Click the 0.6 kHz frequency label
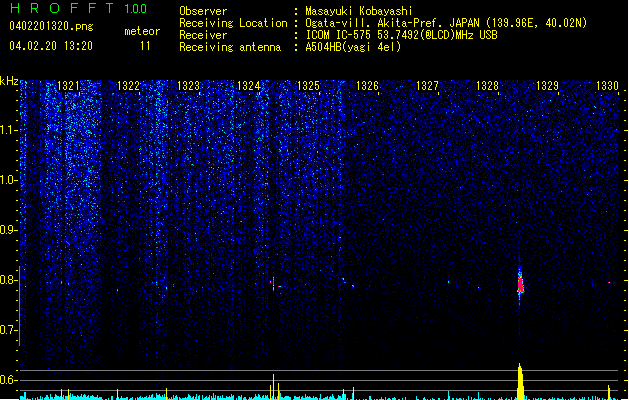Viewport: 629px width, 400px height. [8, 380]
